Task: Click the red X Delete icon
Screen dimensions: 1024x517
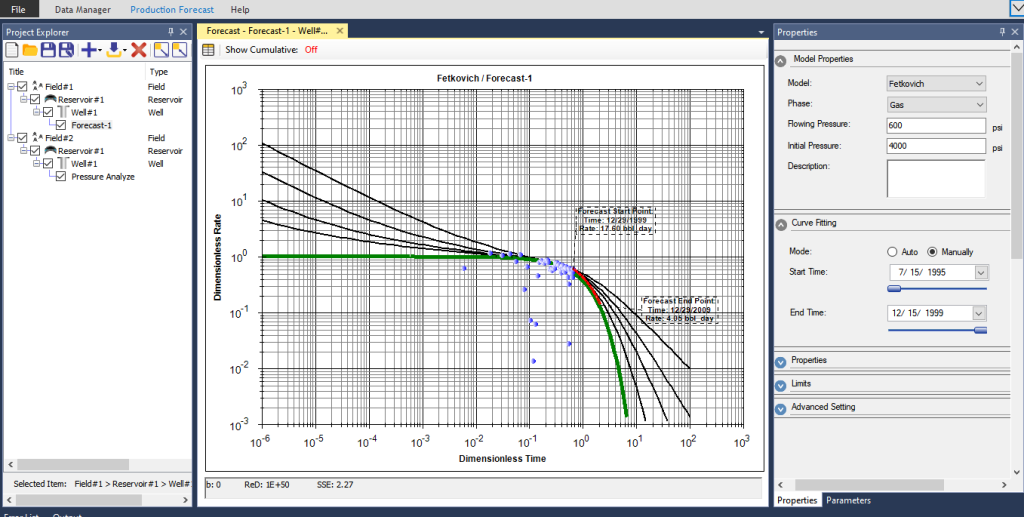Action: click(139, 49)
